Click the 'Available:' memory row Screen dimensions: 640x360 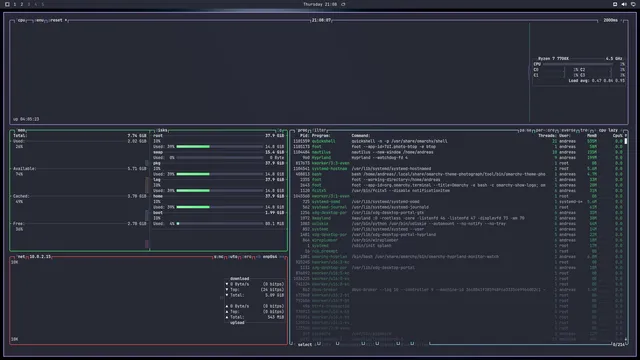coord(80,169)
